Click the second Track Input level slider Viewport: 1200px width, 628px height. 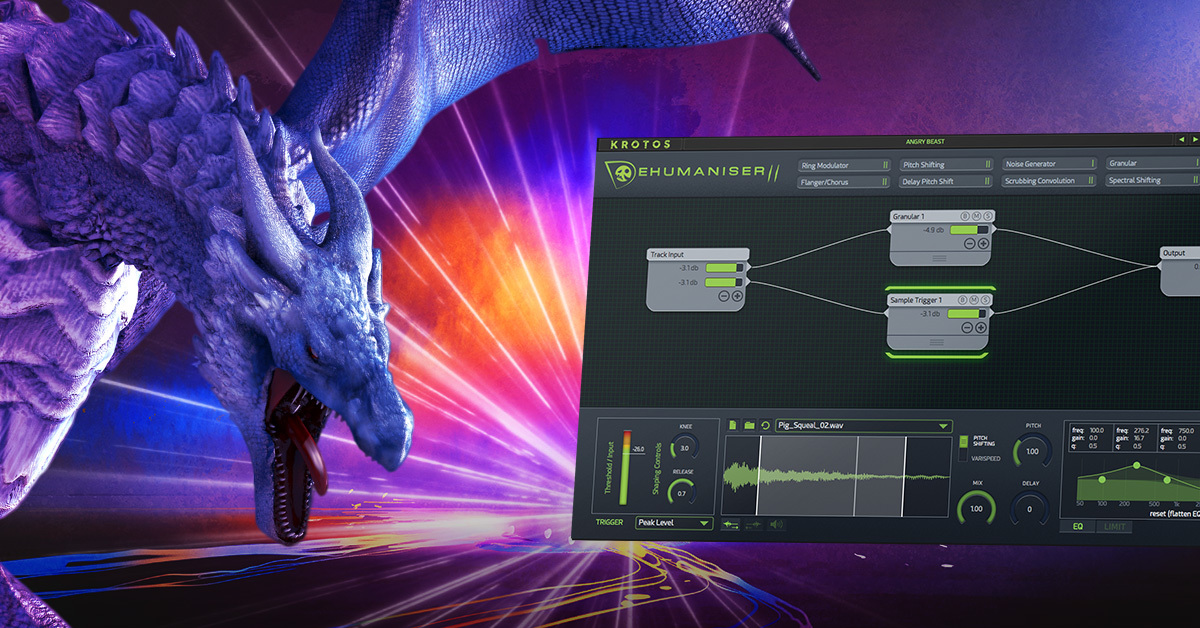pyautogui.click(x=724, y=283)
